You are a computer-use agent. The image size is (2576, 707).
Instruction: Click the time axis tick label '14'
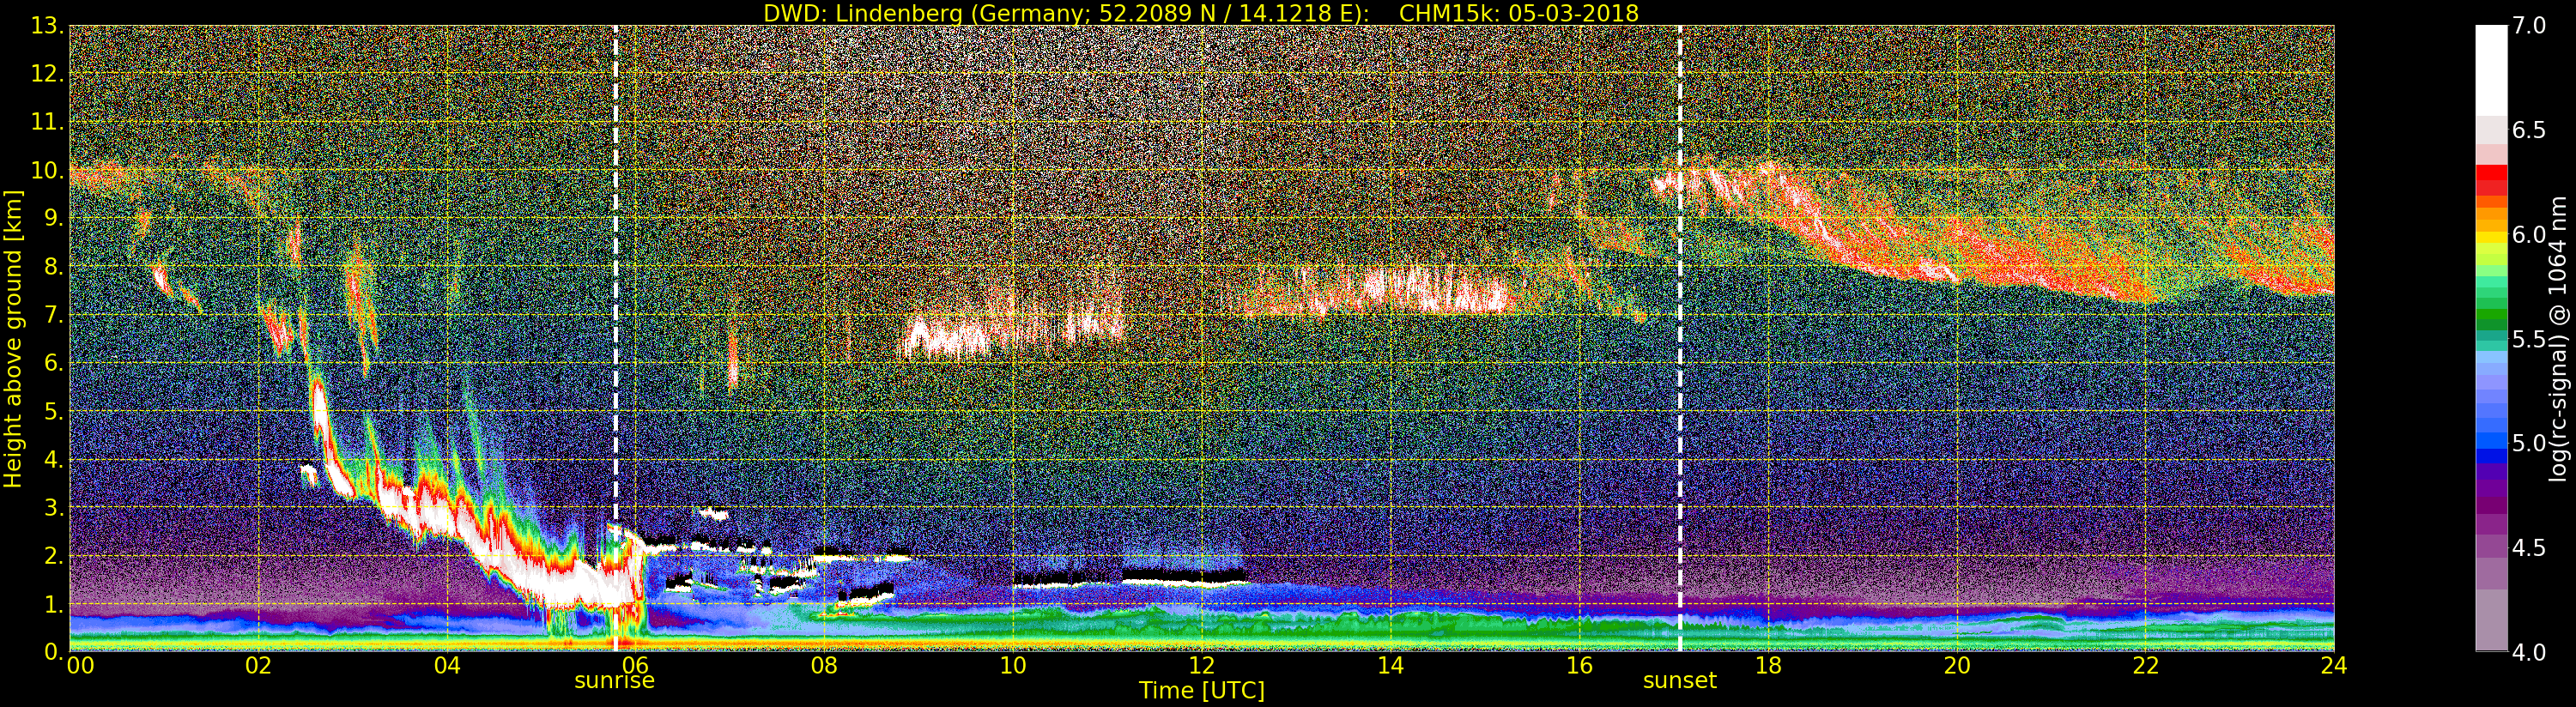click(1390, 665)
